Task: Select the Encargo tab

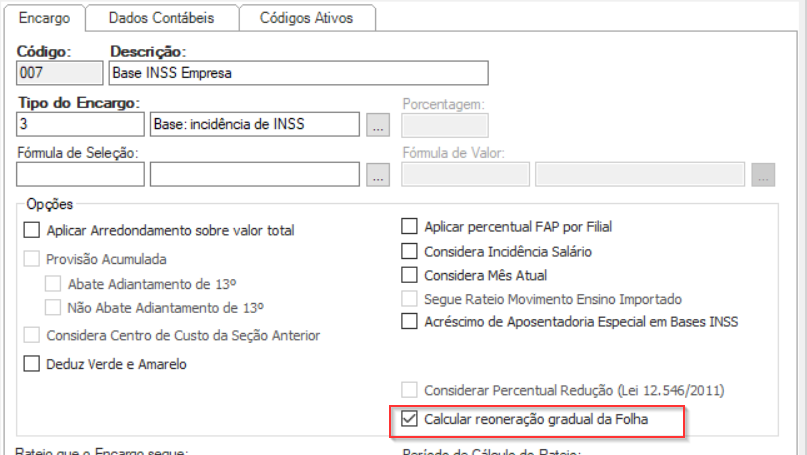Action: 43,18
